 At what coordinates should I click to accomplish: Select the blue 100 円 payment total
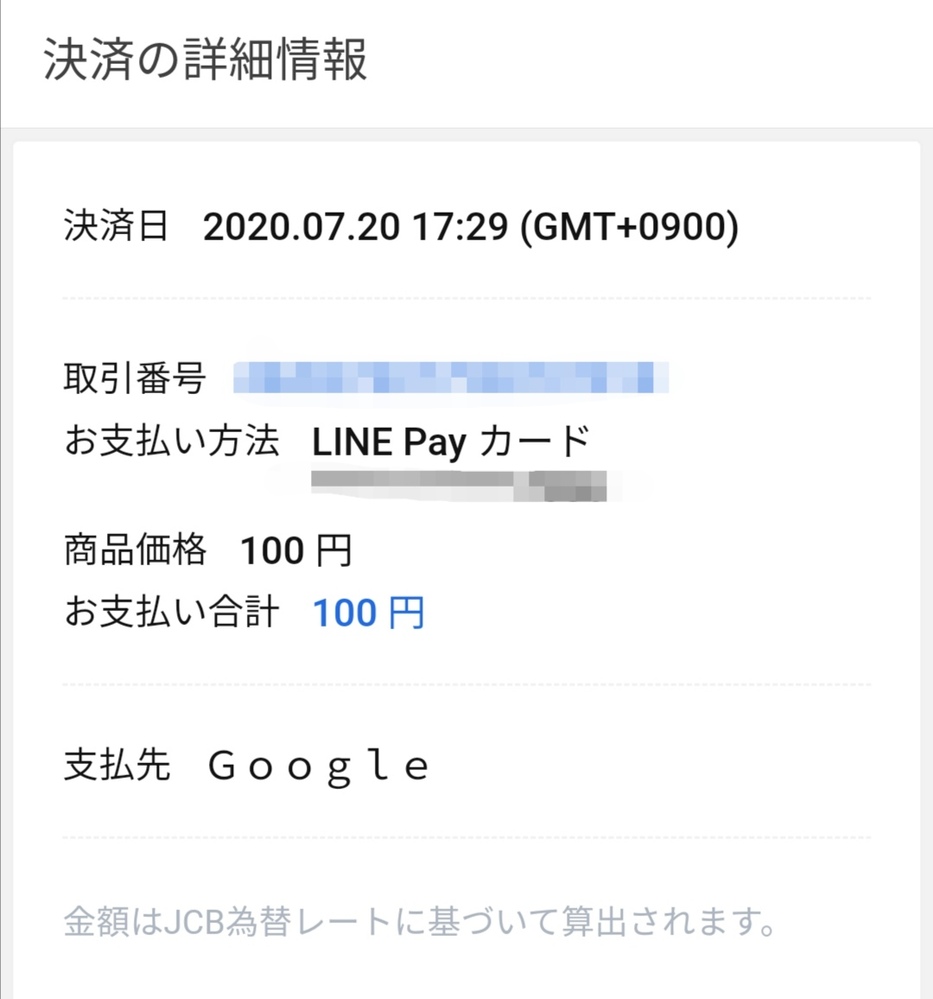368,613
